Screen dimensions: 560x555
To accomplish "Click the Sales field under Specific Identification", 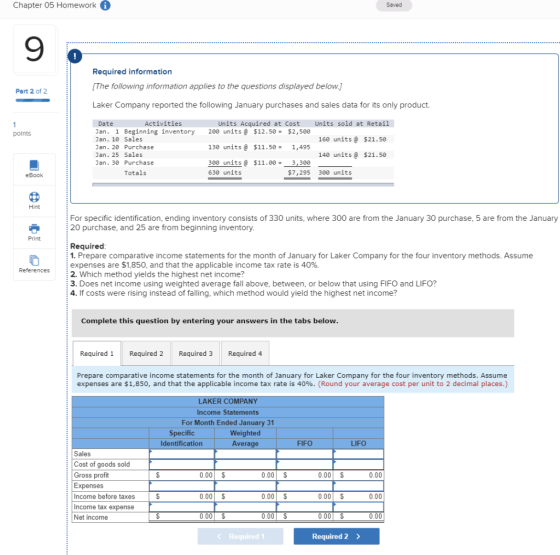I will [x=182, y=454].
